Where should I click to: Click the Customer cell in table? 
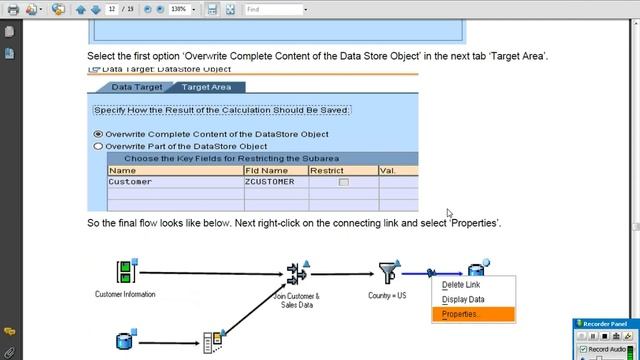[176, 182]
